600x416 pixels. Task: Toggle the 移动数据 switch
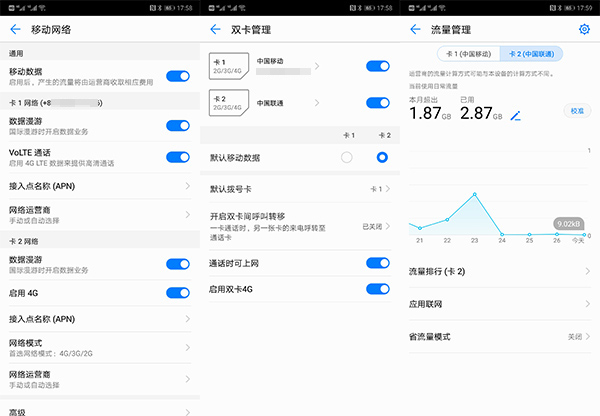pos(177,76)
